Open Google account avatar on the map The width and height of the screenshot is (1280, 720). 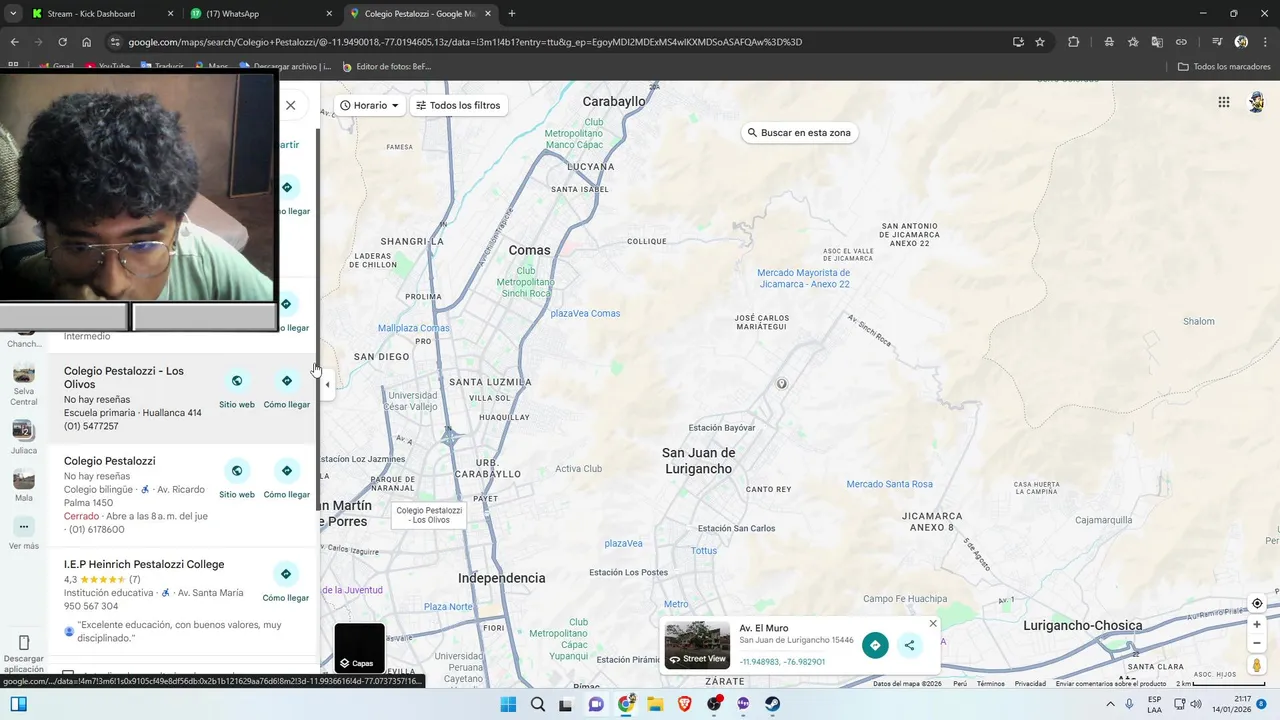(x=1257, y=102)
